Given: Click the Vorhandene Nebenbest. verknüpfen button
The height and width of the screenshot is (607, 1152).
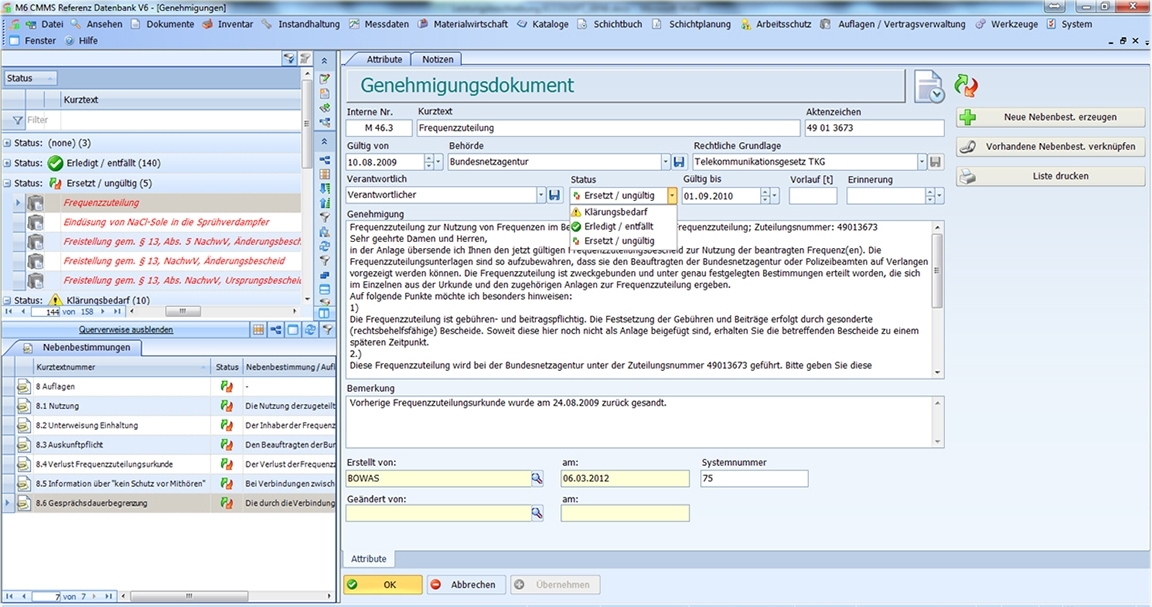Looking at the screenshot, I should [1051, 146].
